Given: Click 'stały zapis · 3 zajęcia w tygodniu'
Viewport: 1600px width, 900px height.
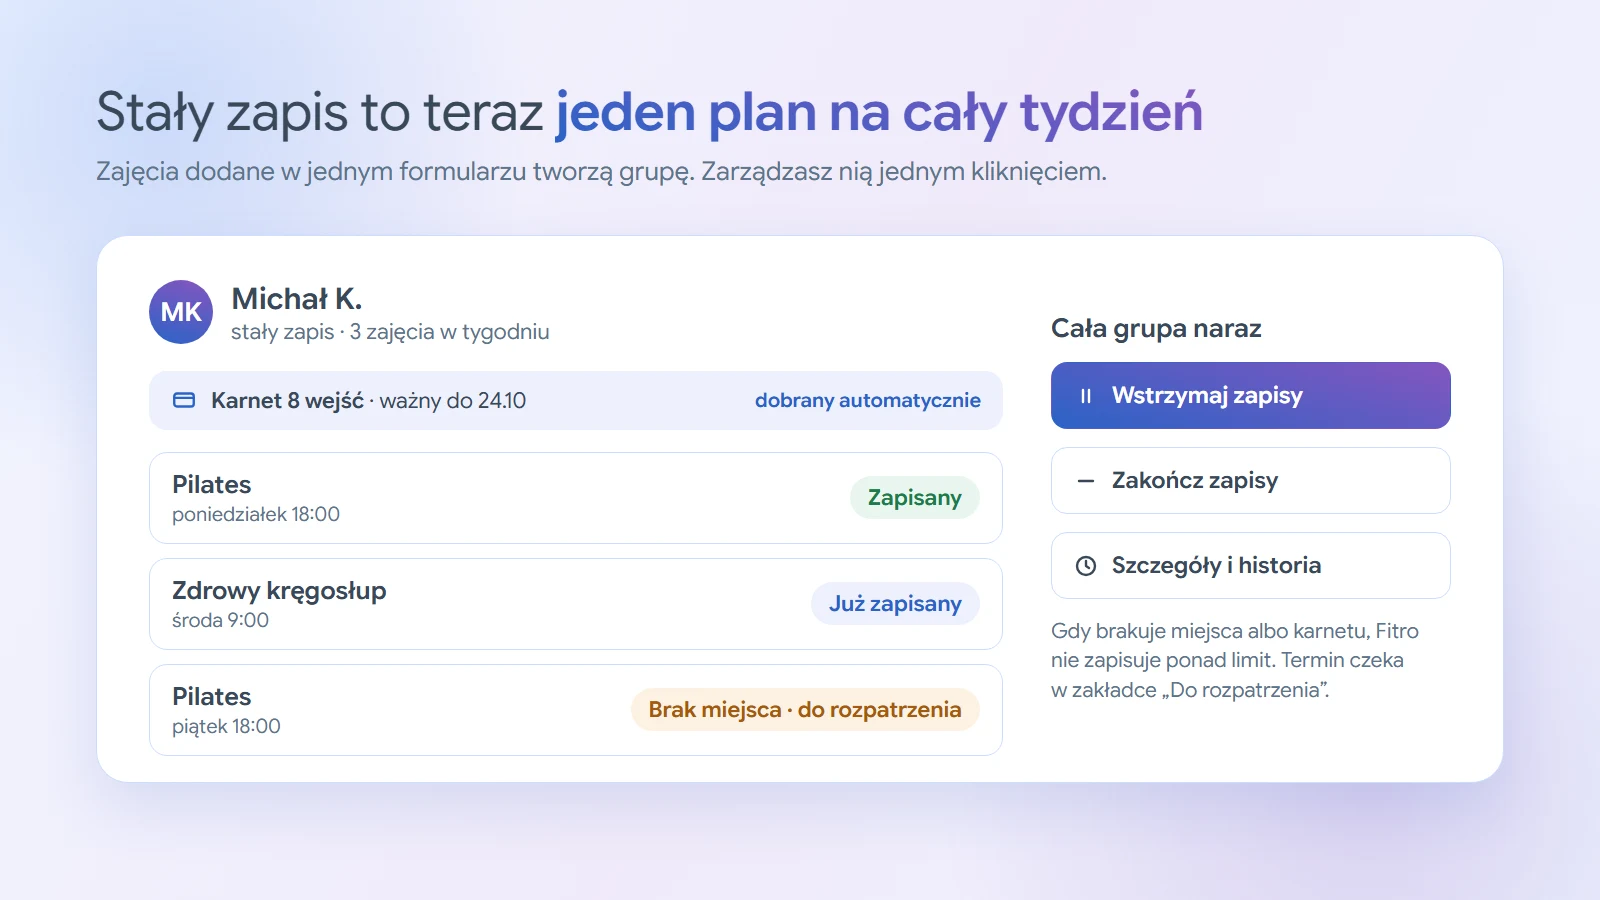Looking at the screenshot, I should (x=390, y=332).
